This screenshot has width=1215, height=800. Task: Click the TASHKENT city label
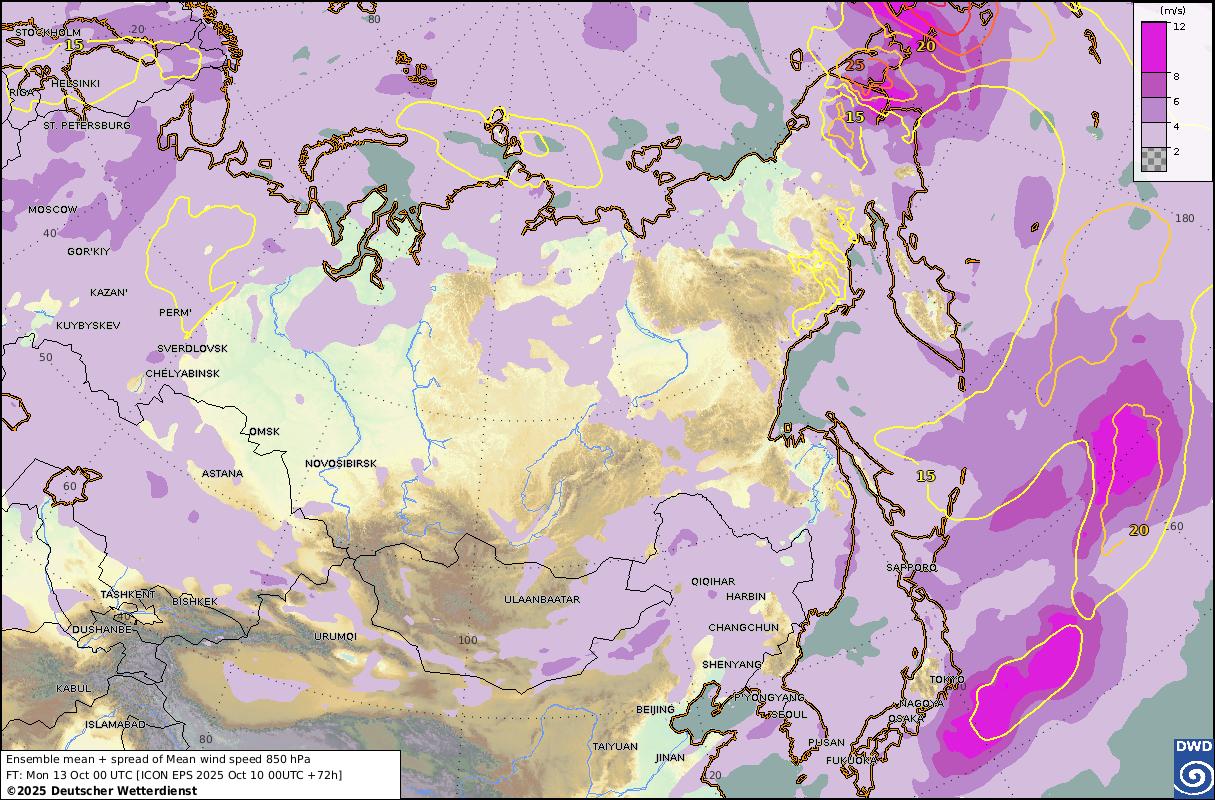(x=128, y=595)
